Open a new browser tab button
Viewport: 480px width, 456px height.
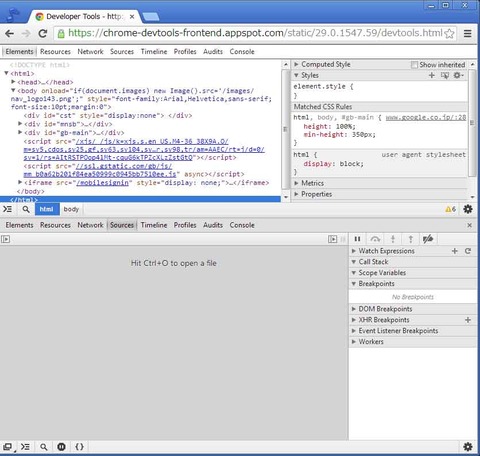[151, 16]
